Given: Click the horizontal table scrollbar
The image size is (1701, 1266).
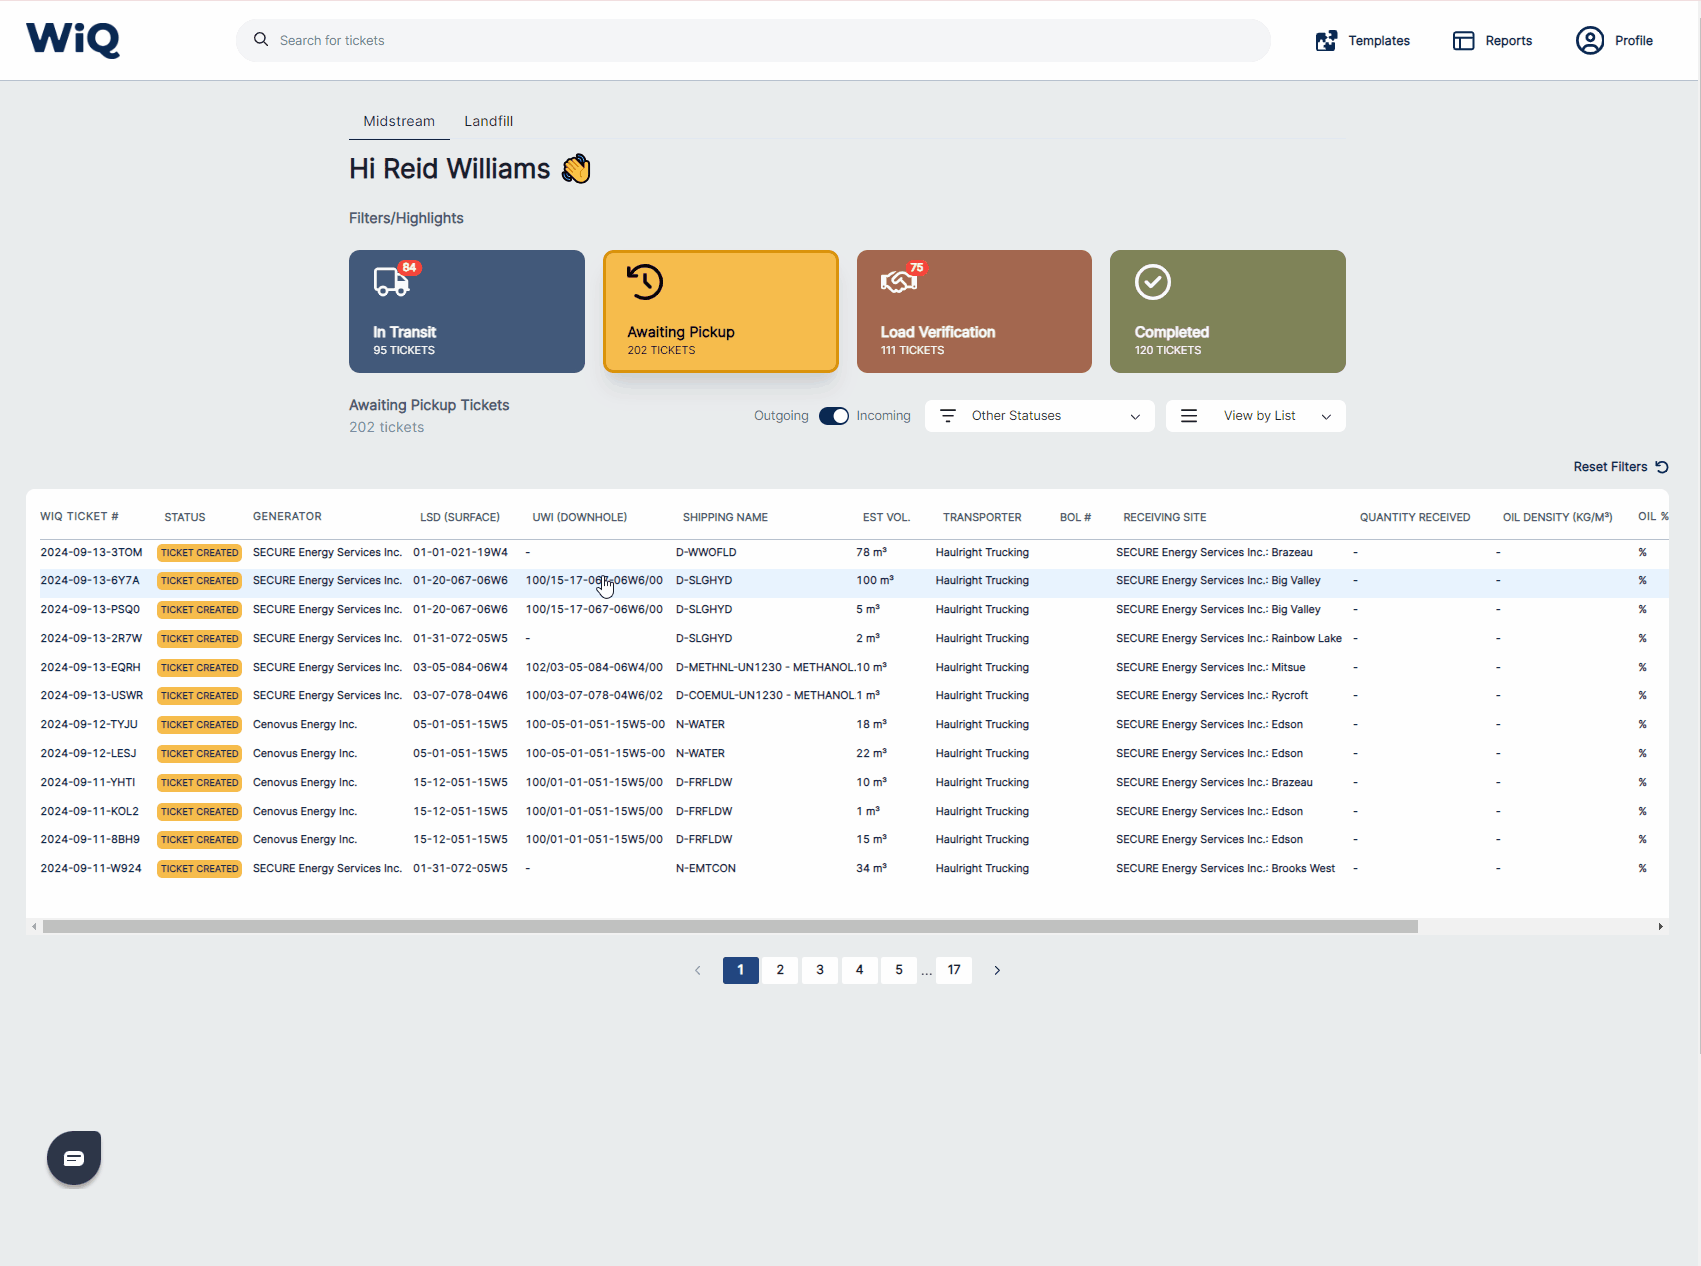Looking at the screenshot, I should click(730, 927).
